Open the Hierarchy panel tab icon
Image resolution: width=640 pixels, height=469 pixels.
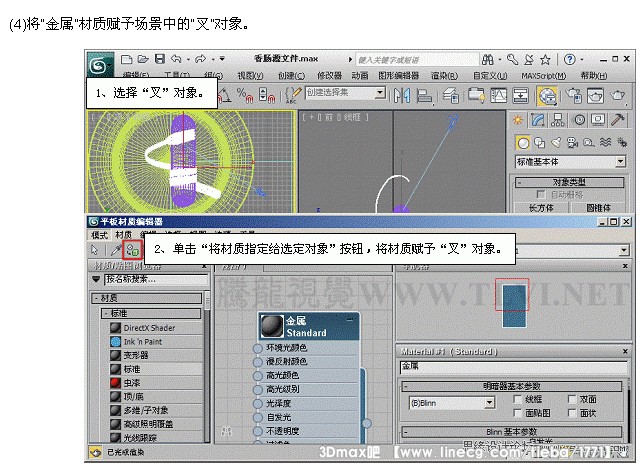tap(558, 120)
